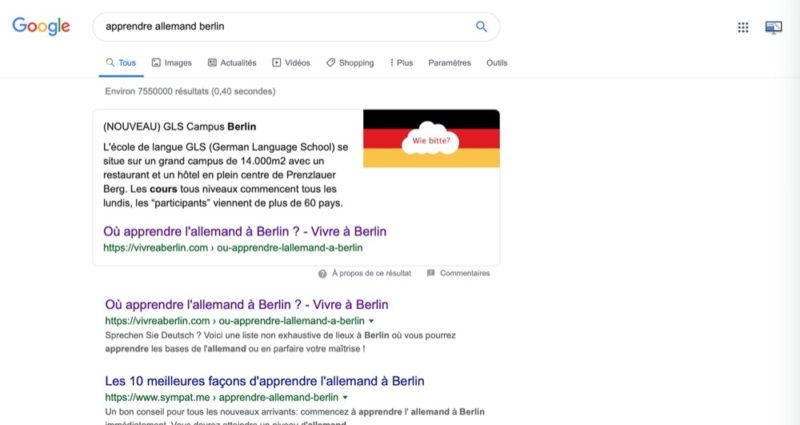Open Outils search tools
This screenshot has width=800, height=425.
[x=497, y=63]
